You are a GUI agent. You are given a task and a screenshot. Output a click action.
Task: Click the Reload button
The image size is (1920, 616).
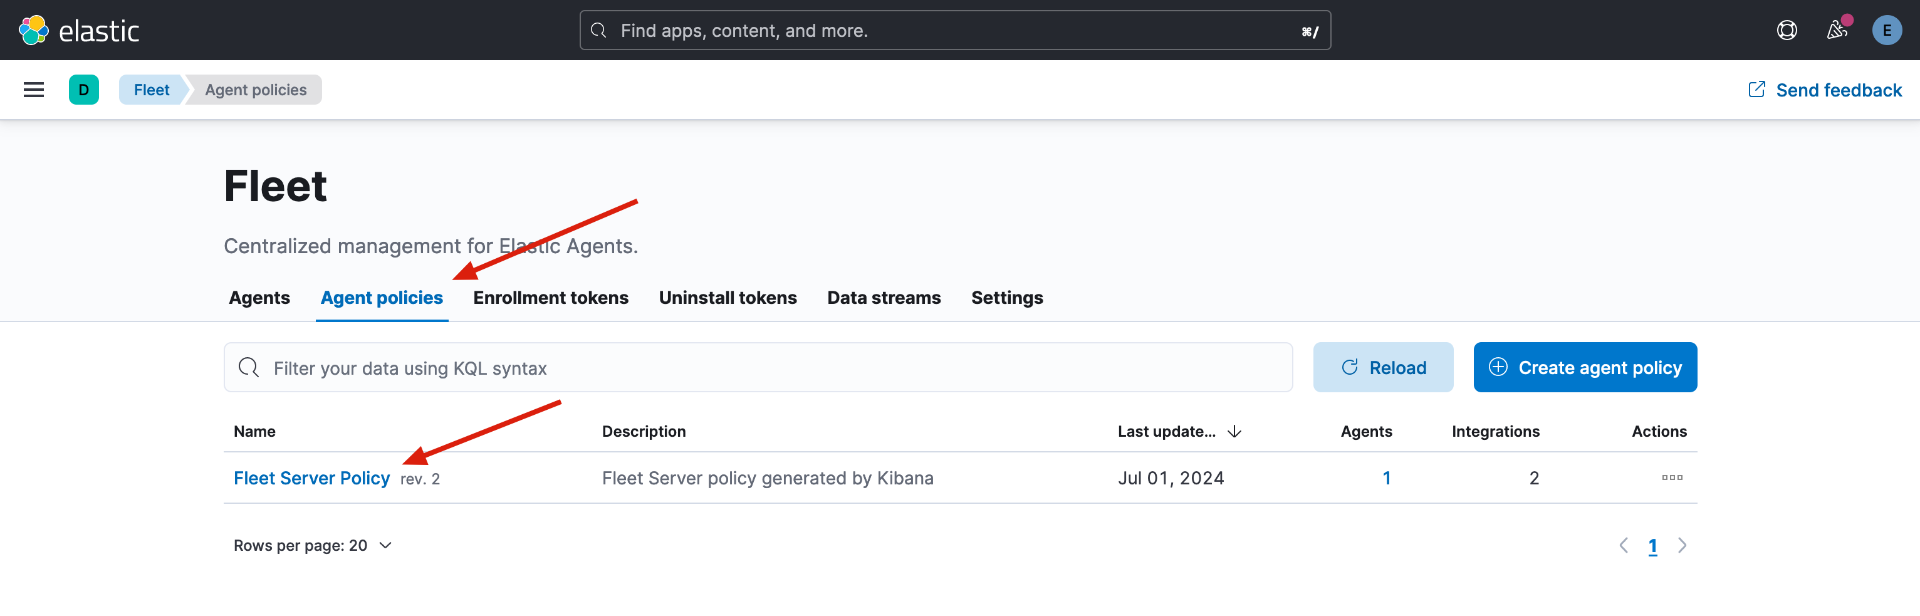(x=1383, y=367)
